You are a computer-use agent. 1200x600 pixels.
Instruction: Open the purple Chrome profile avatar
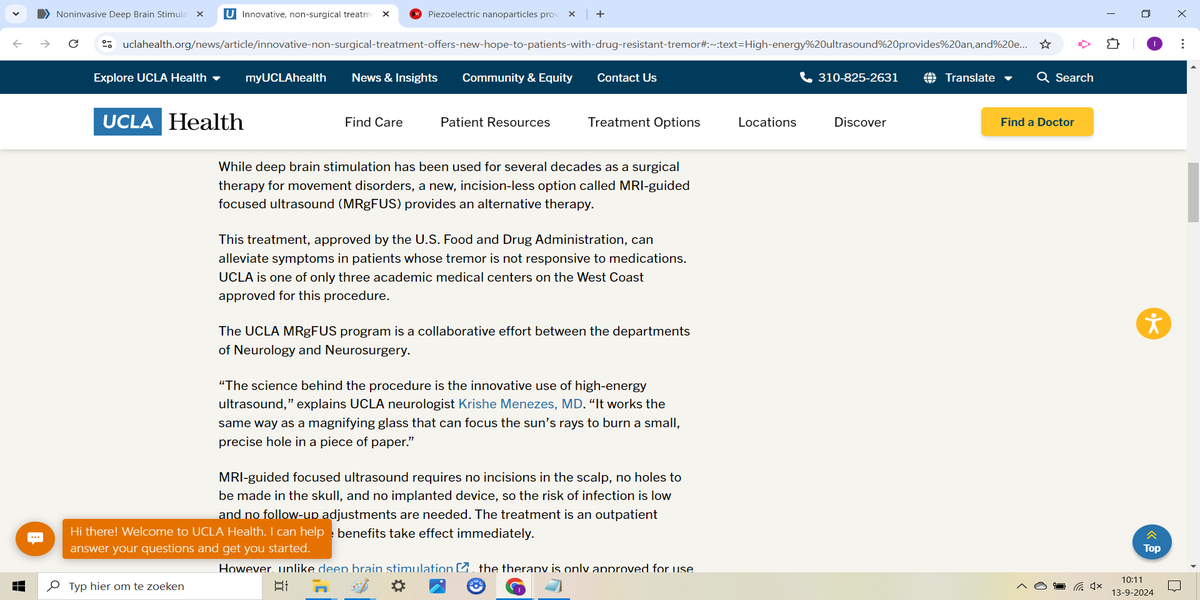(x=1155, y=44)
